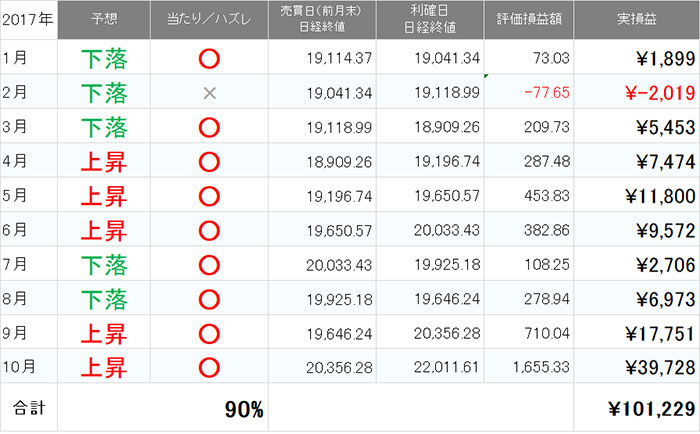Select the 実損益 column header

(636, 20)
